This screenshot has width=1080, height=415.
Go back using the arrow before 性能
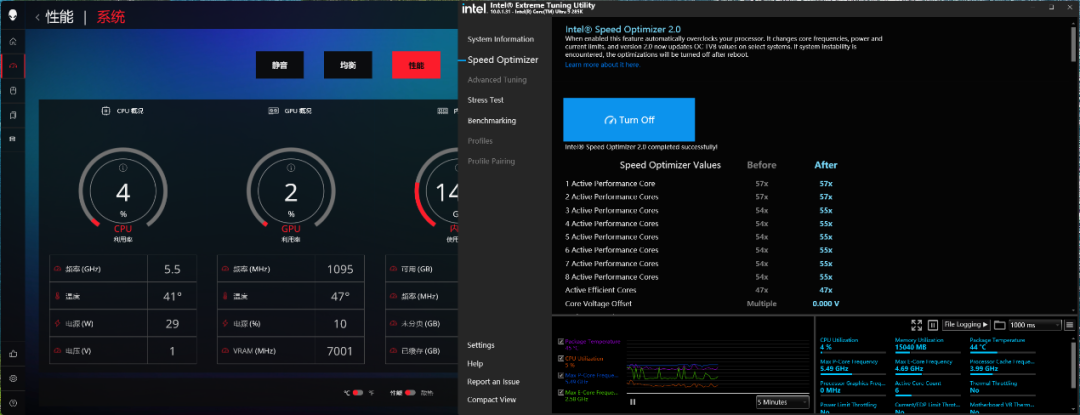click(37, 17)
